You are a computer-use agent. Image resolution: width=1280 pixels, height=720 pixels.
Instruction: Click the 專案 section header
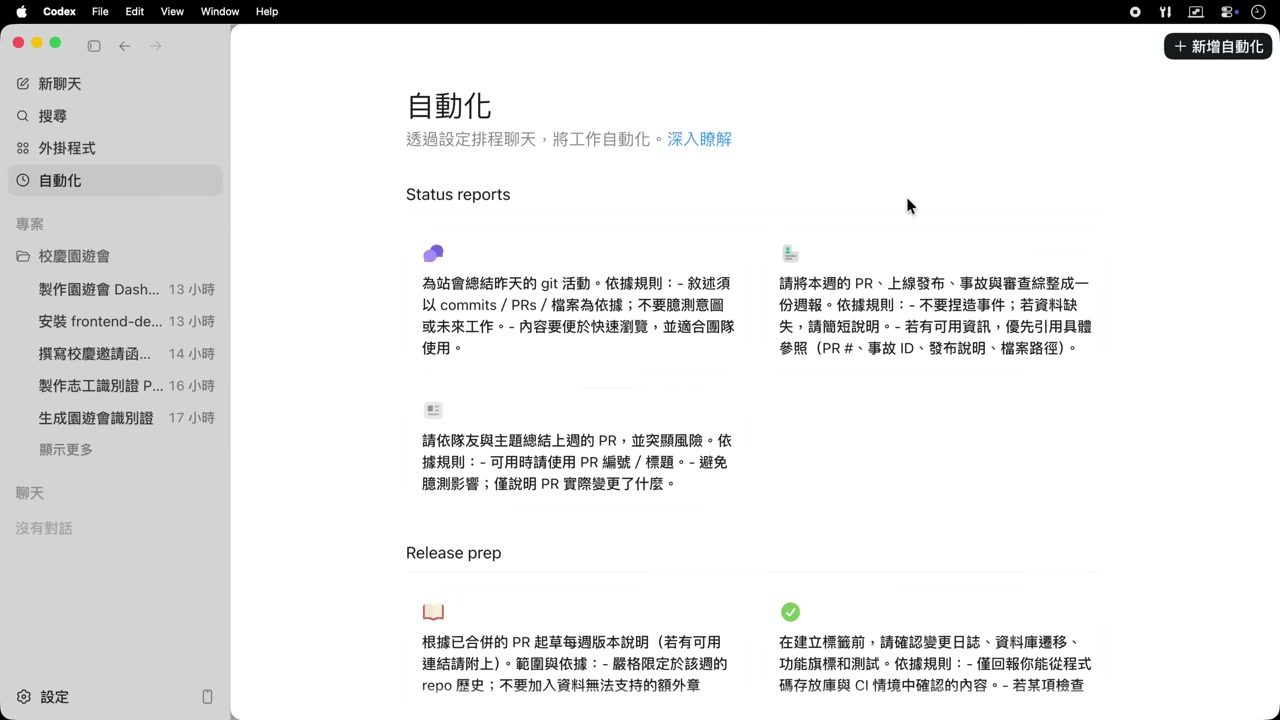[30, 225]
